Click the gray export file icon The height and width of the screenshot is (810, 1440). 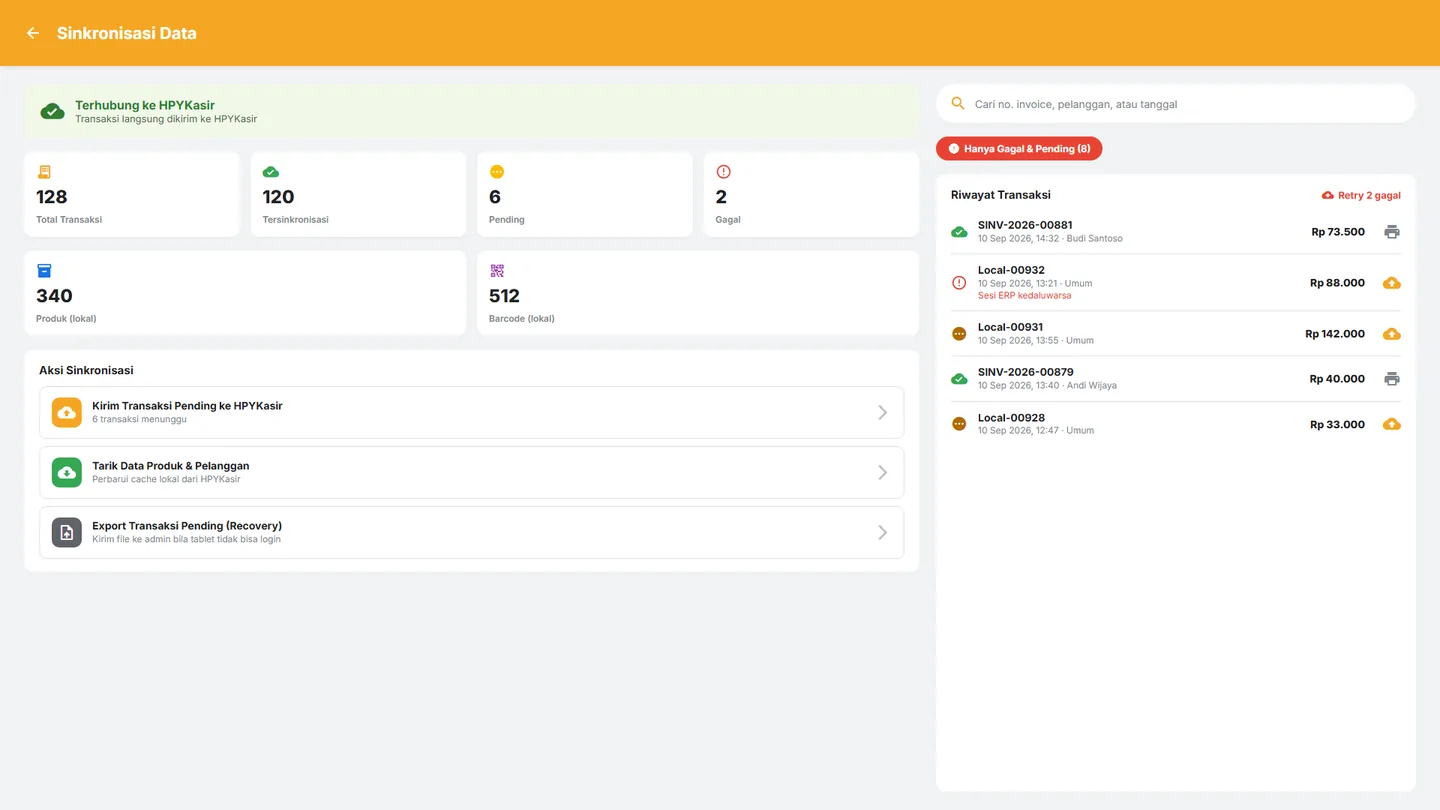(x=67, y=532)
